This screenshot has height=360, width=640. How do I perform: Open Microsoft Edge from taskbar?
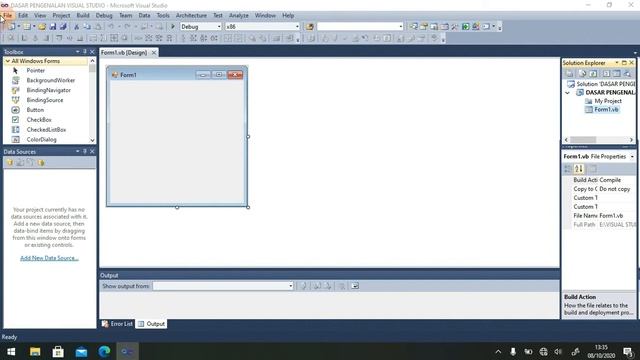(104, 351)
